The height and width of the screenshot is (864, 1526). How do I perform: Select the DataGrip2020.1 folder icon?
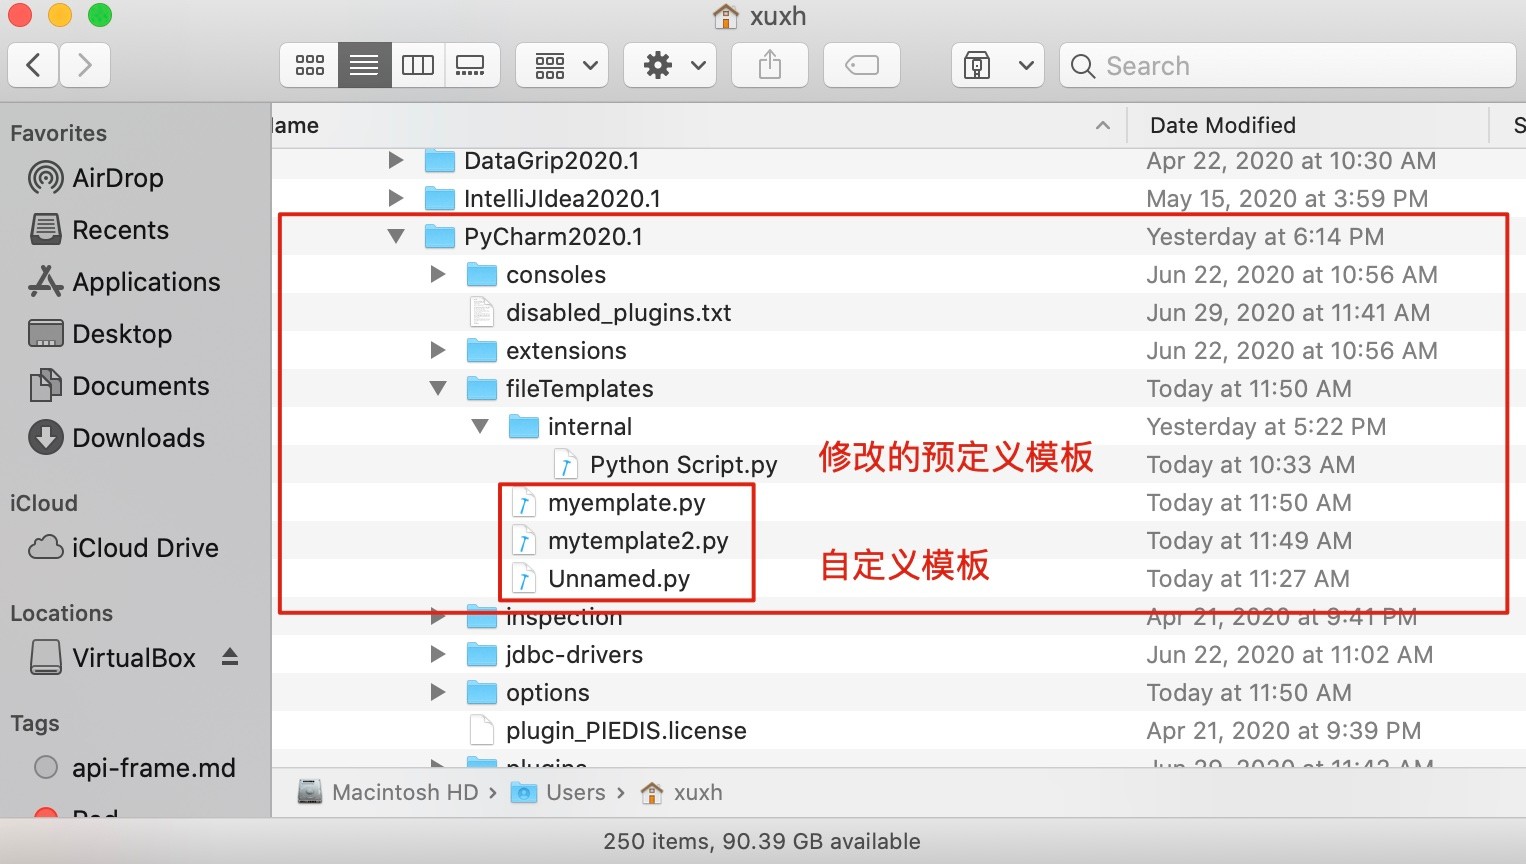coord(440,160)
